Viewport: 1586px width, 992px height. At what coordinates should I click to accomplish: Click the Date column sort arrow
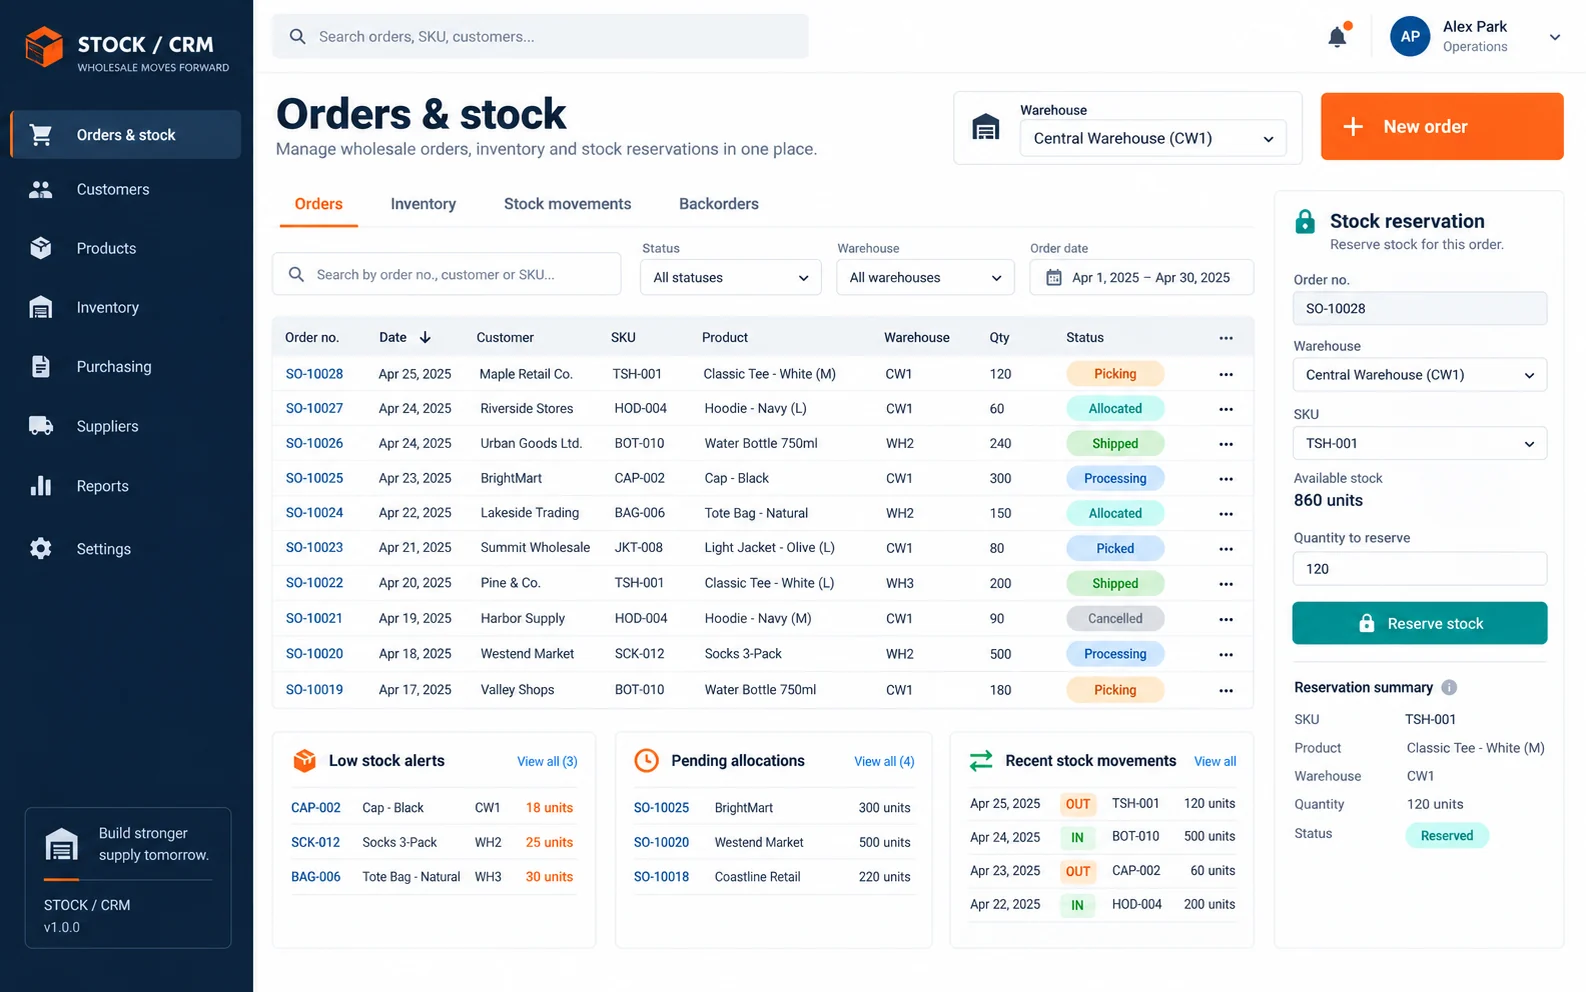(425, 337)
